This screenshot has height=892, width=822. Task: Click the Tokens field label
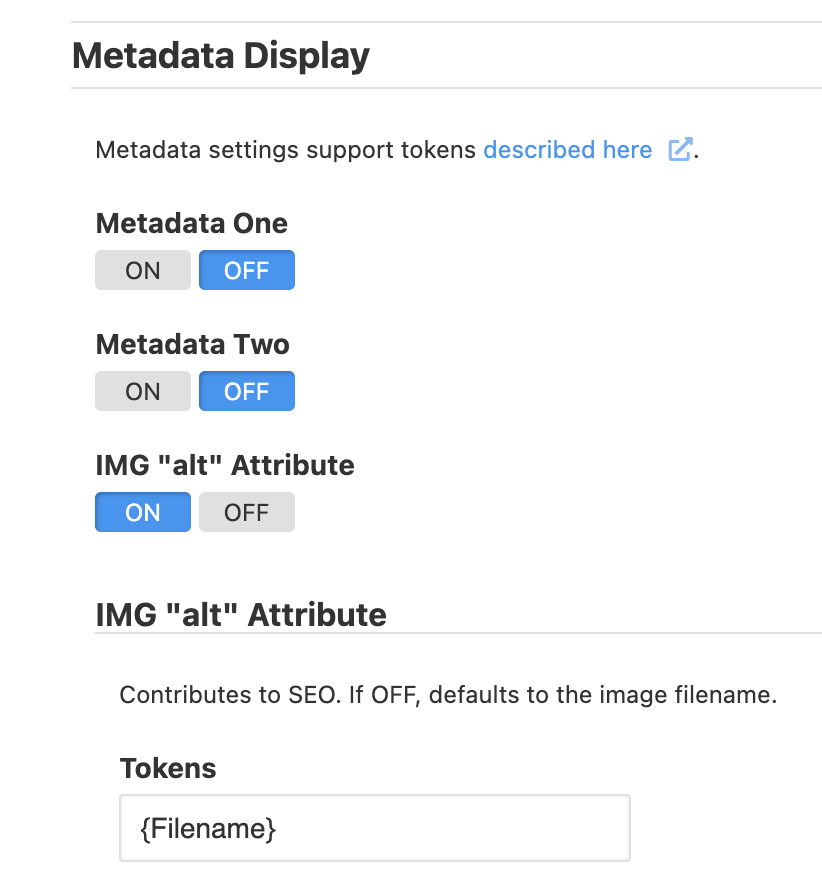click(168, 768)
